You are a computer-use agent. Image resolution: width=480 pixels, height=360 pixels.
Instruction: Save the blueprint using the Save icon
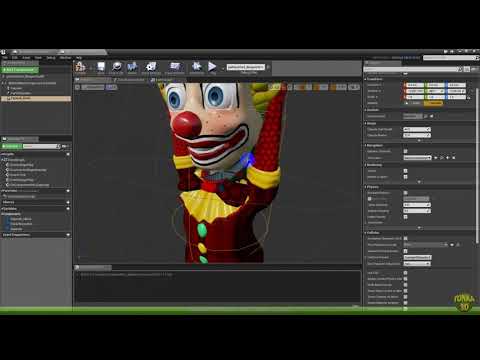pyautogui.click(x=101, y=67)
